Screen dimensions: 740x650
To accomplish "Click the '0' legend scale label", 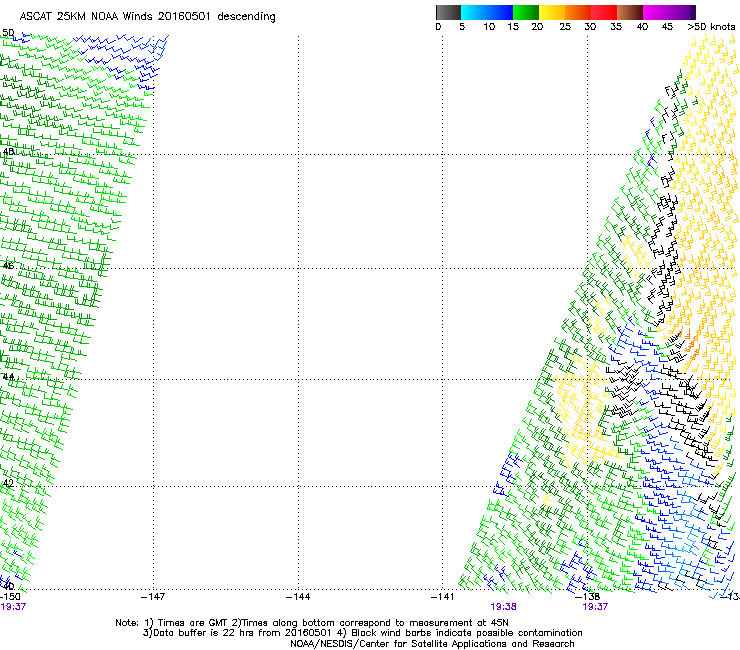I will tap(438, 27).
